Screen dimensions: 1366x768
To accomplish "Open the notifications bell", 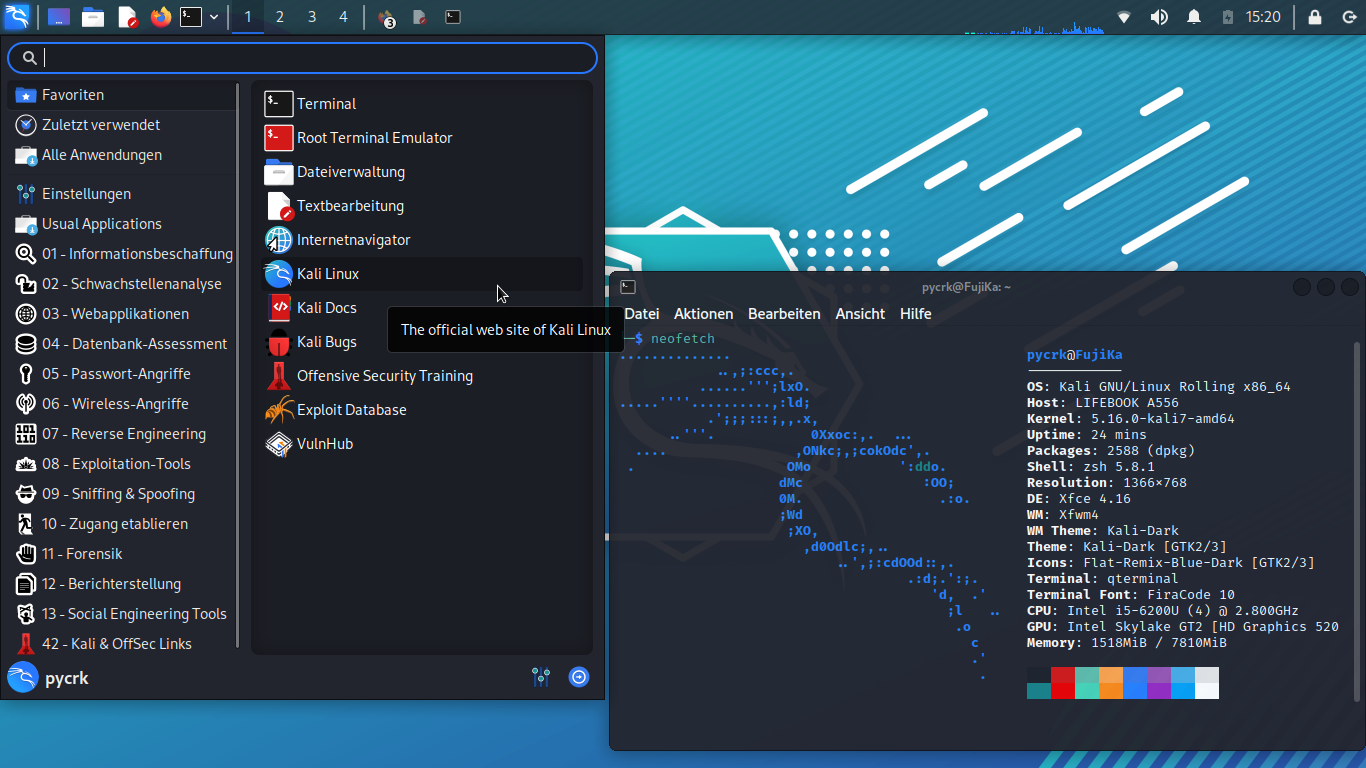I will point(1194,17).
